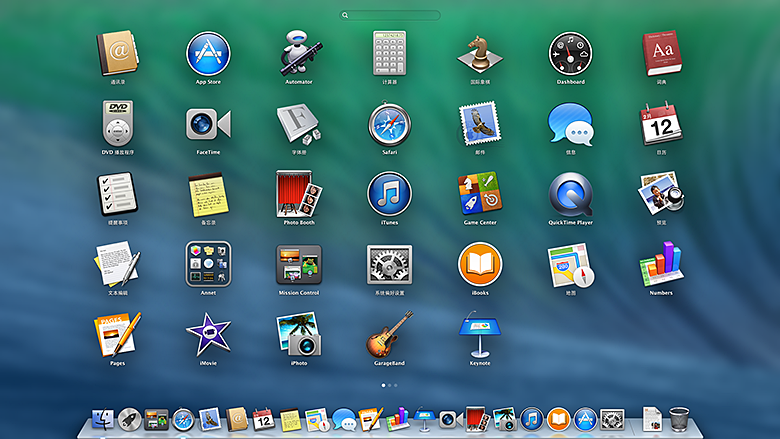Open System Preferences gear in the Dock
The width and height of the screenshot is (780, 439).
612,420
